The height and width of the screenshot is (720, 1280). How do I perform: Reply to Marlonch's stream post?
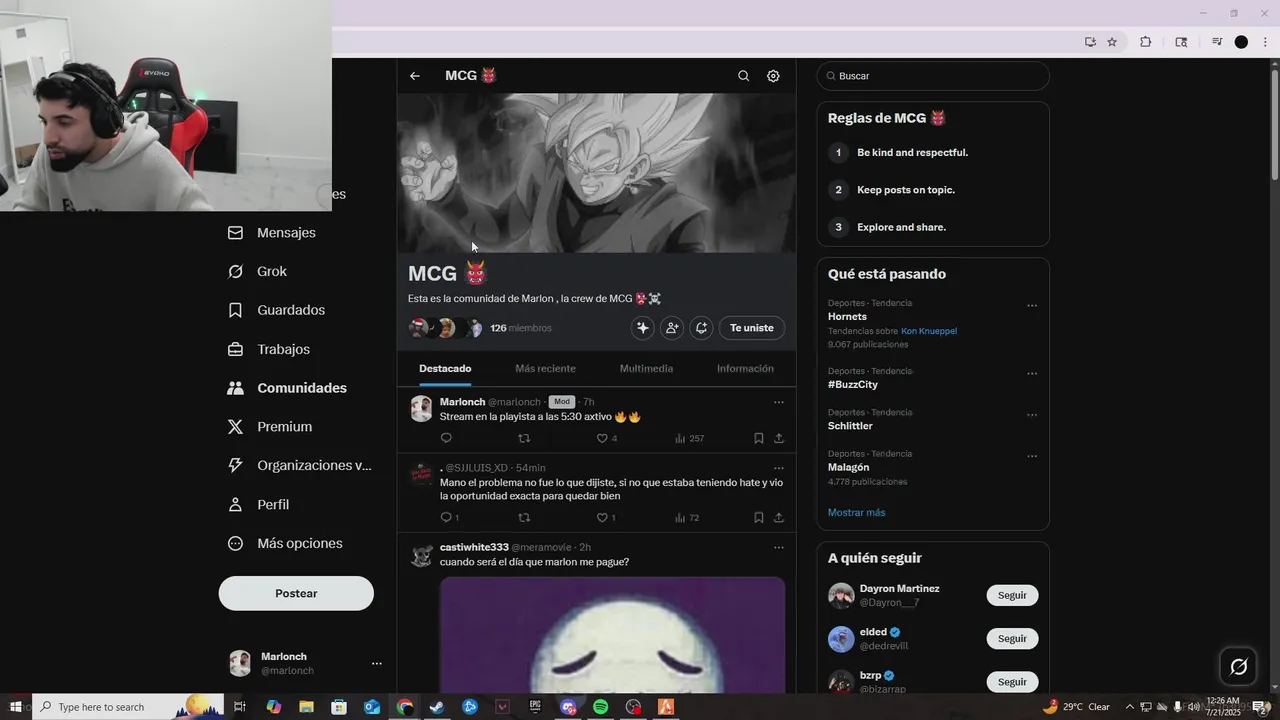[446, 438]
